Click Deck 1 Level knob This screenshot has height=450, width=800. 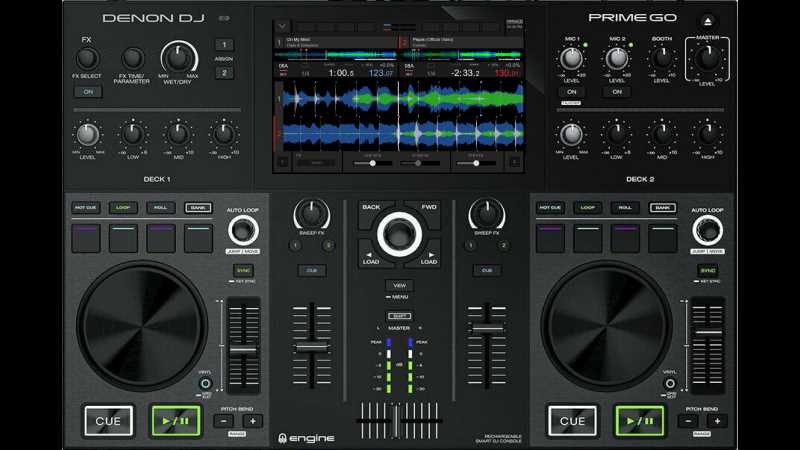88,135
